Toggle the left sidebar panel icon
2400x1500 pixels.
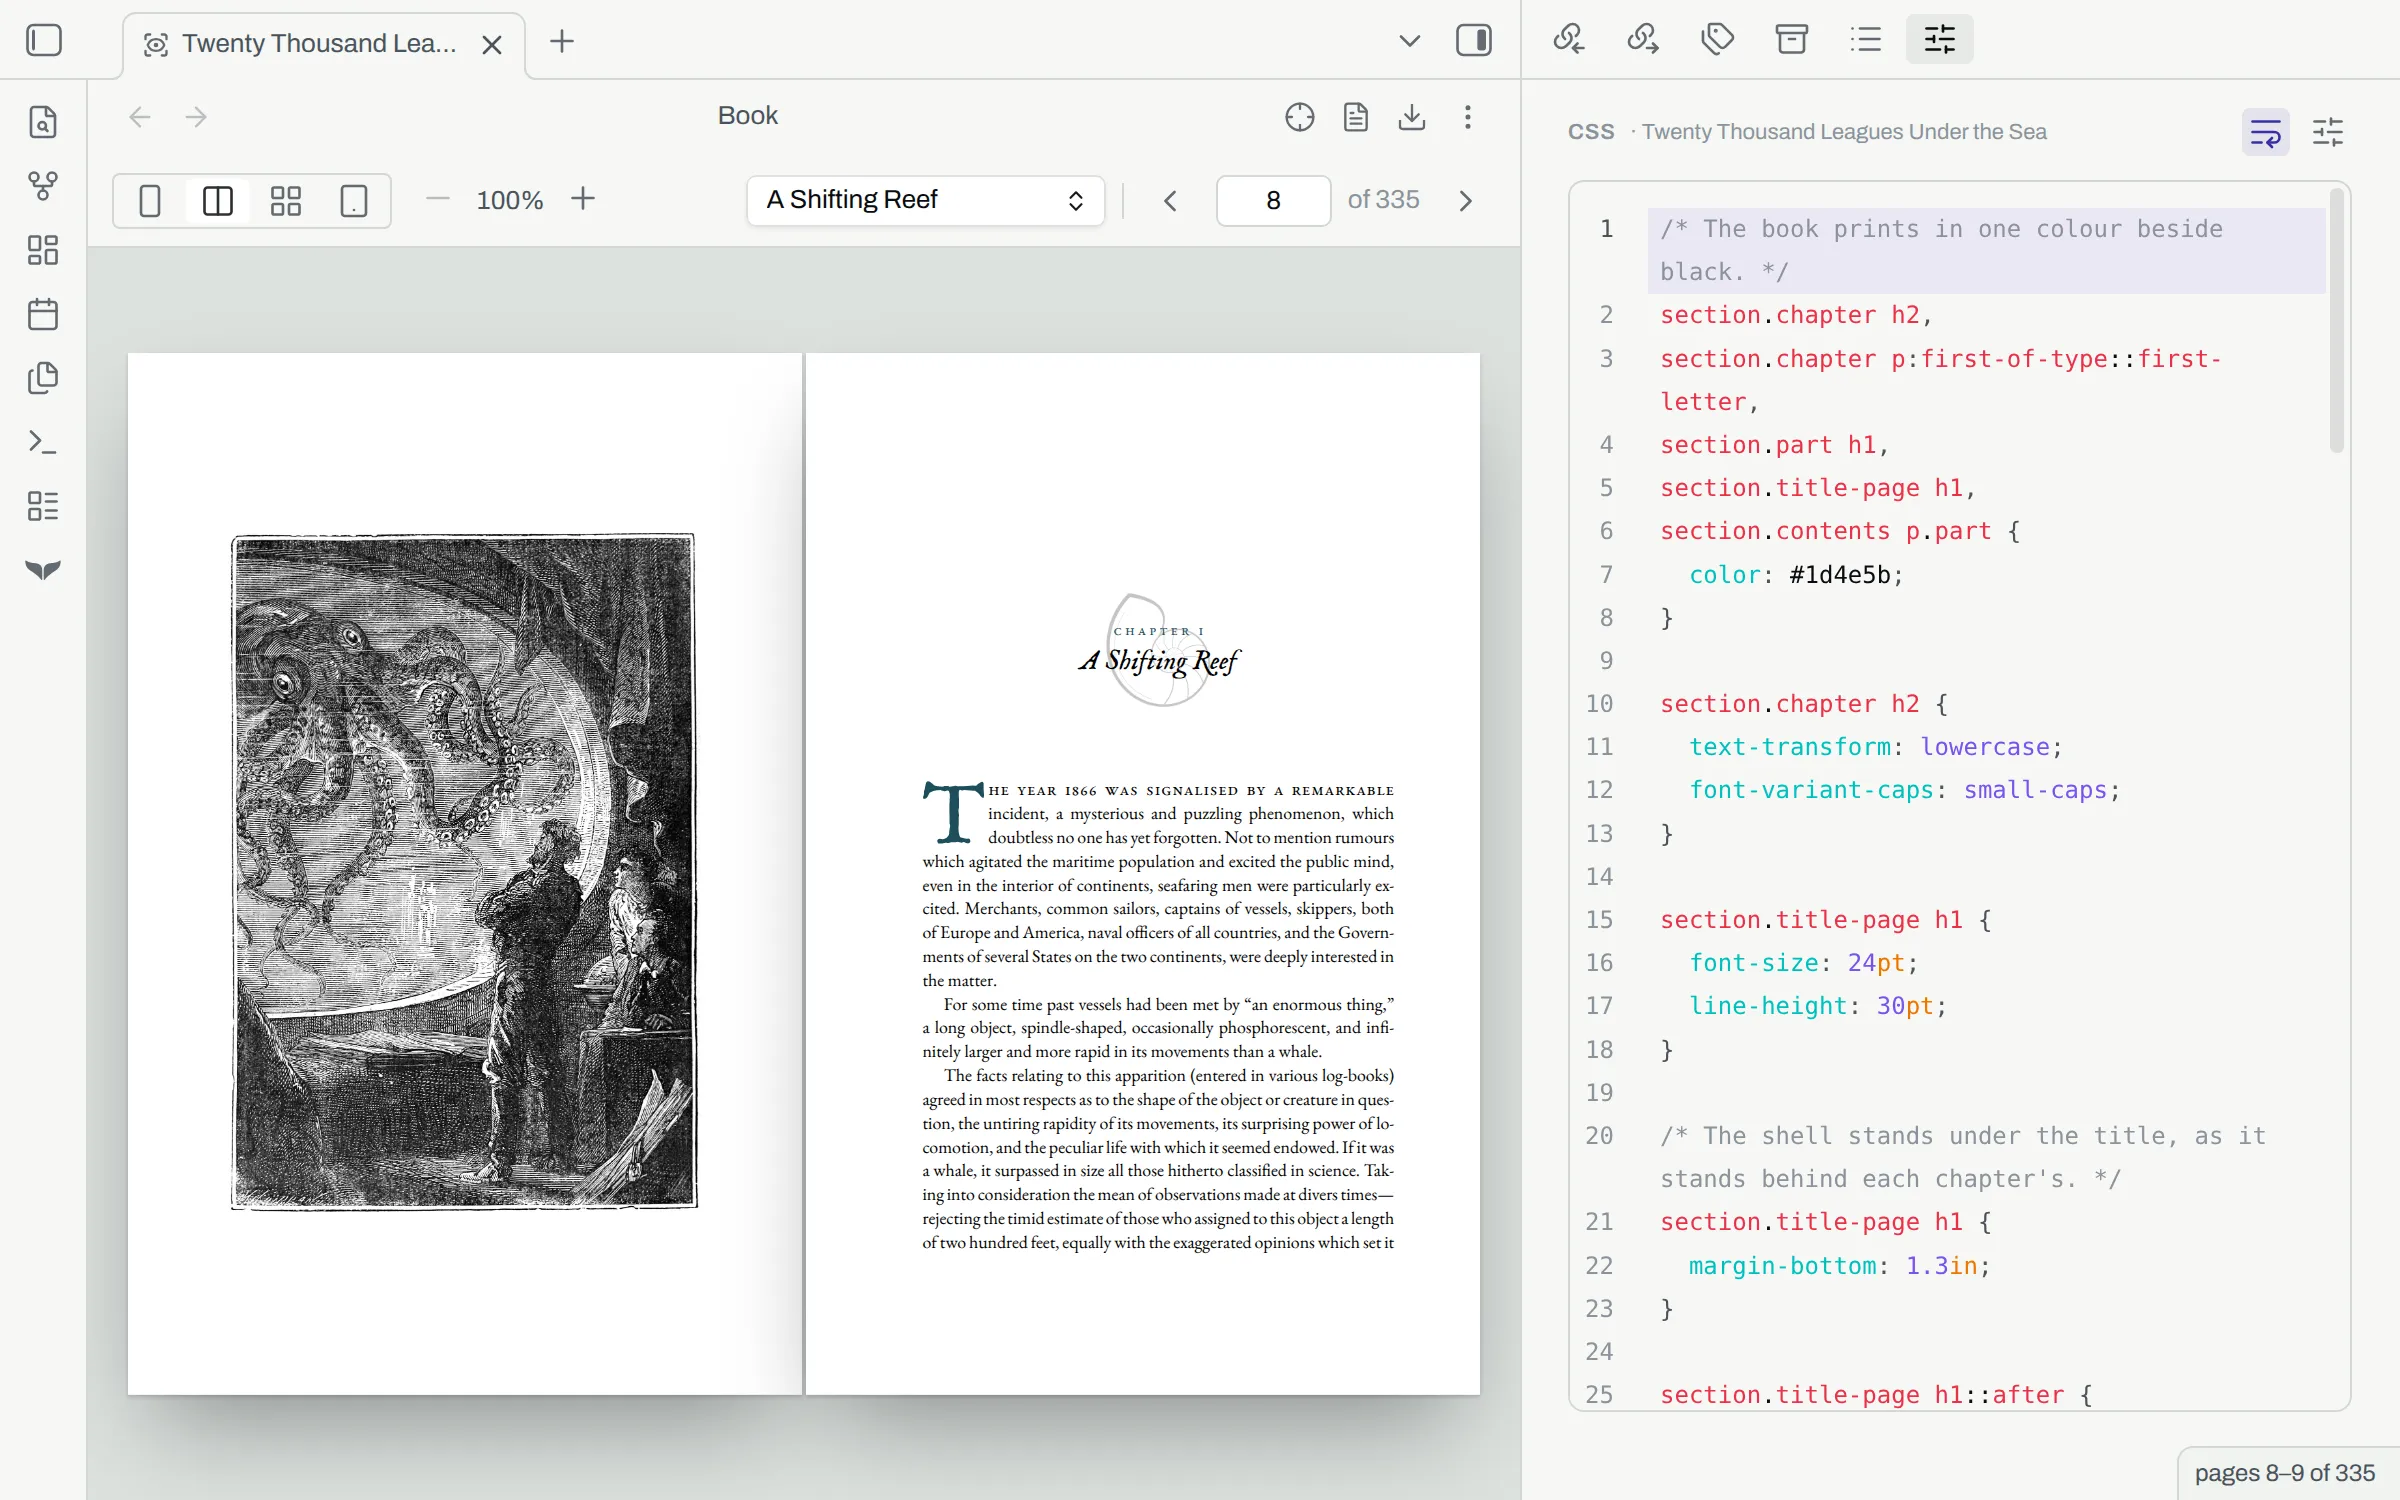44,41
